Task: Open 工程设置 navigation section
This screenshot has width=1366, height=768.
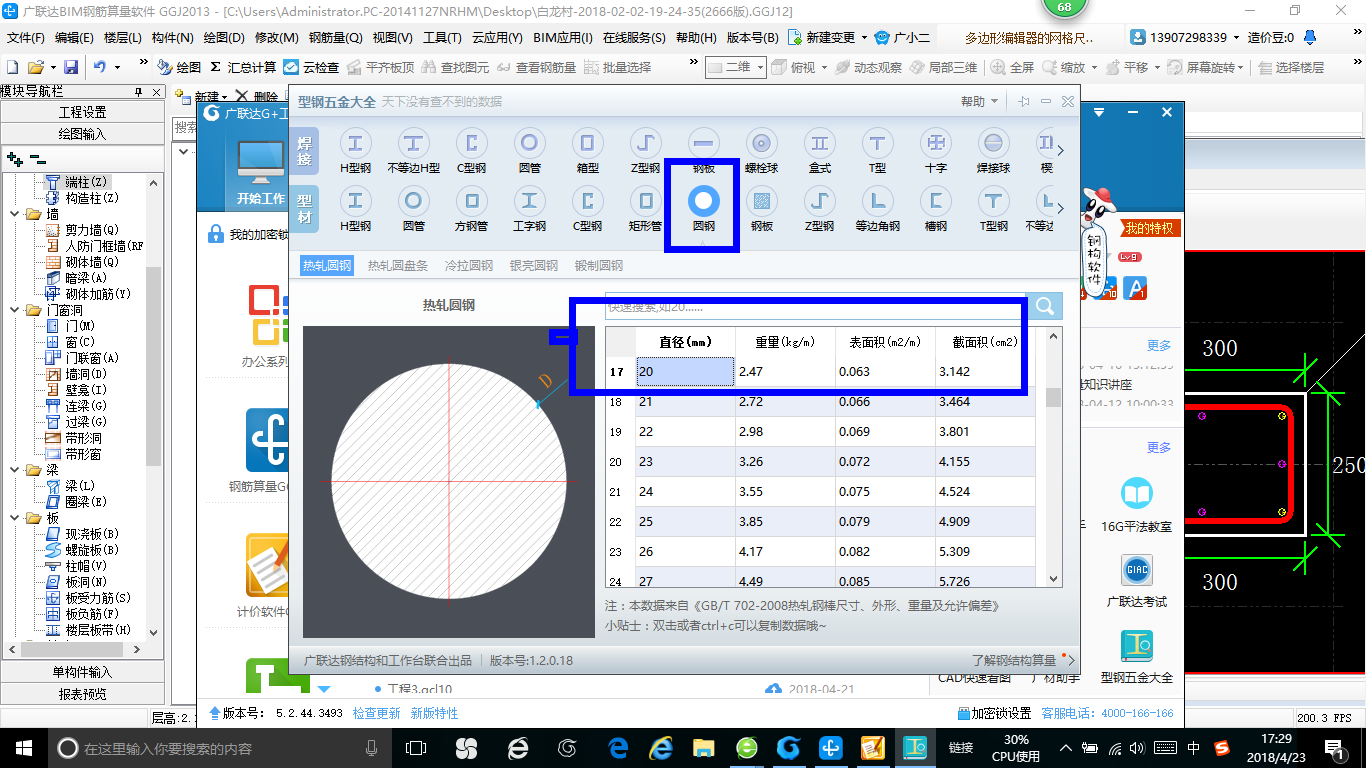Action: coord(82,112)
